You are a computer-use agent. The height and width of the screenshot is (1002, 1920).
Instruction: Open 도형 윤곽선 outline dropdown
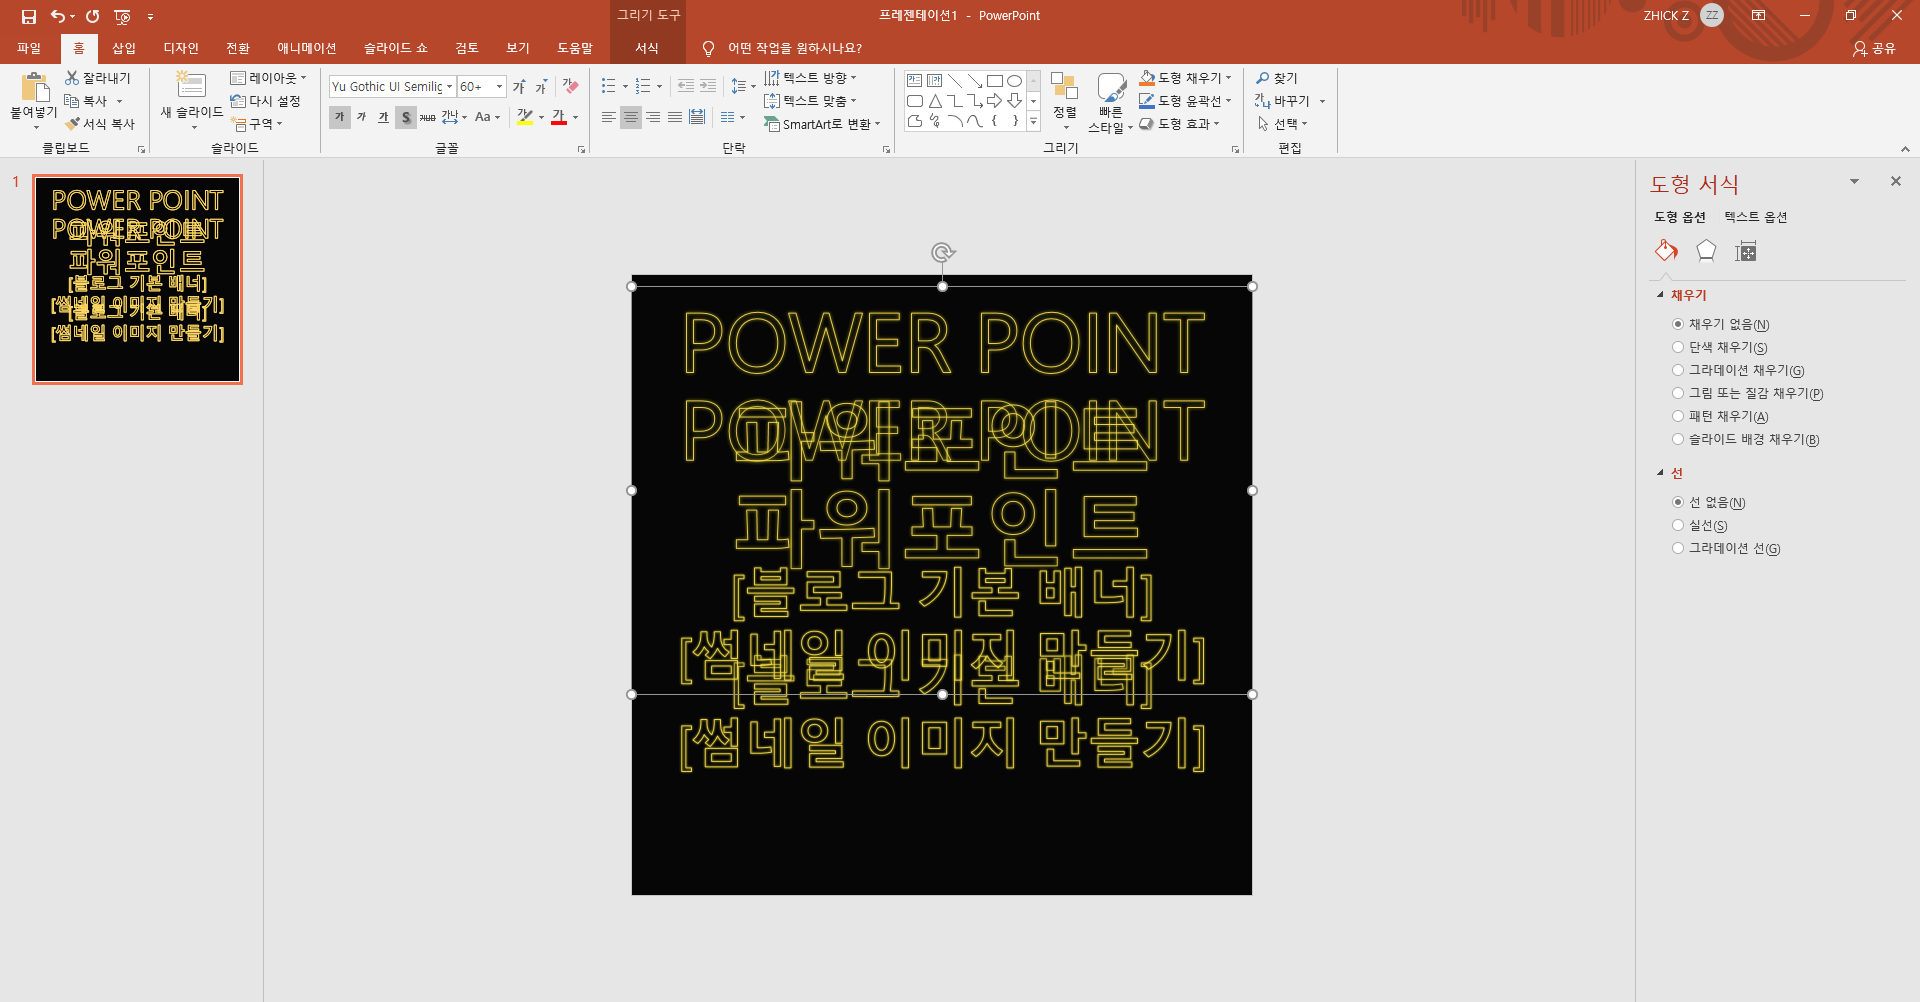click(1185, 101)
